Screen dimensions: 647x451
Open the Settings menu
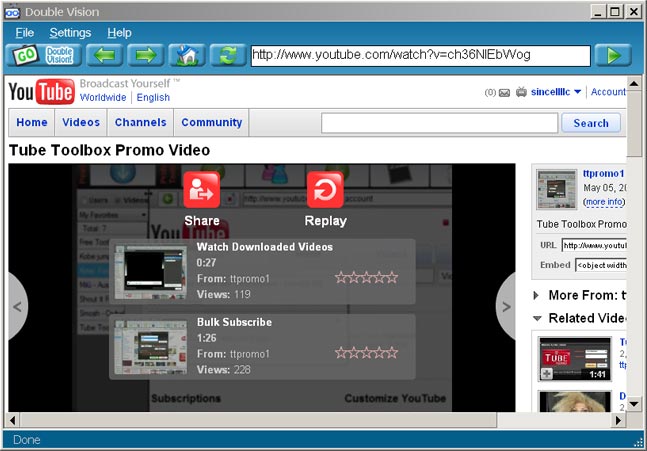point(70,33)
